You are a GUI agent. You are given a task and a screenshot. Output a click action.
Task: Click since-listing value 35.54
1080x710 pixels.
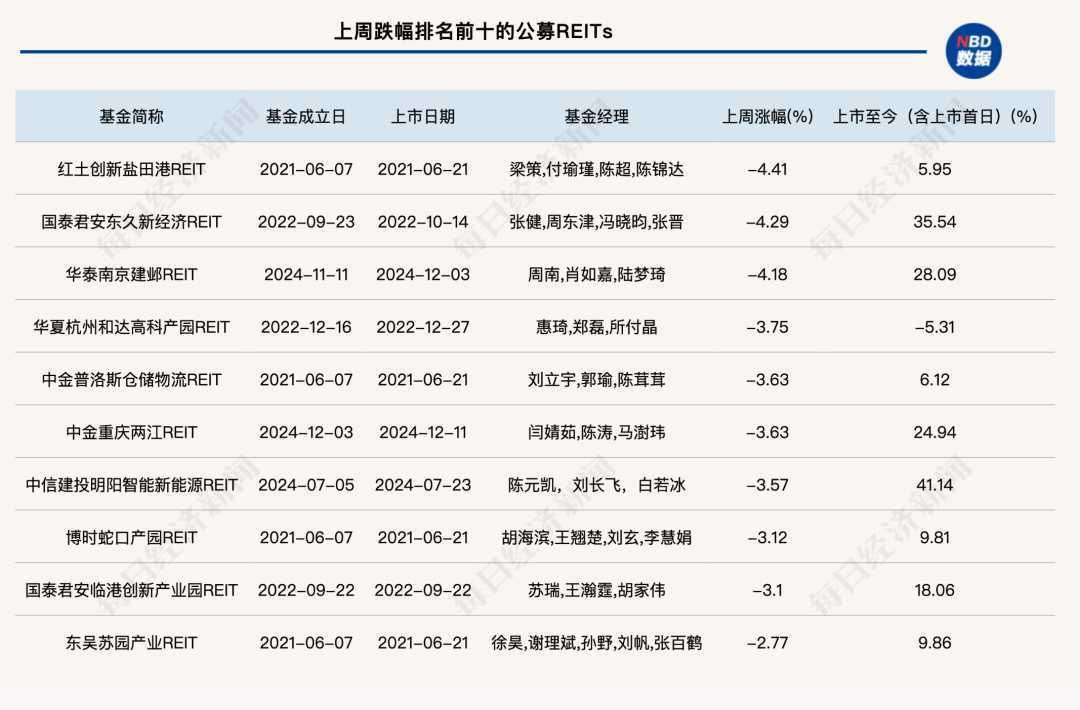point(935,222)
